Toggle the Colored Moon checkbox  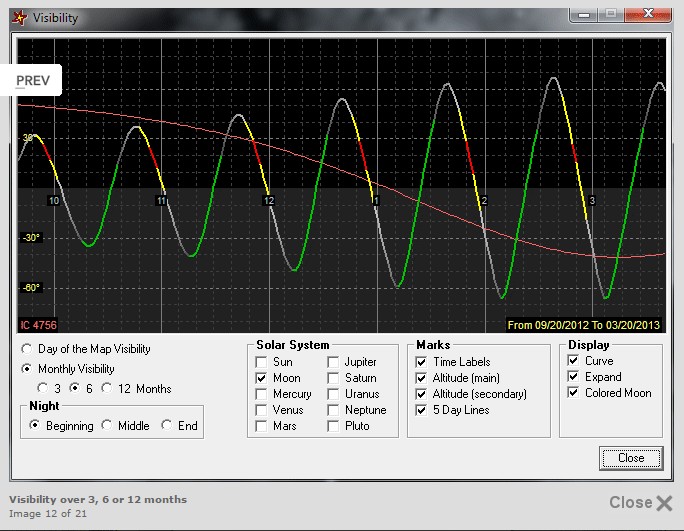(574, 392)
